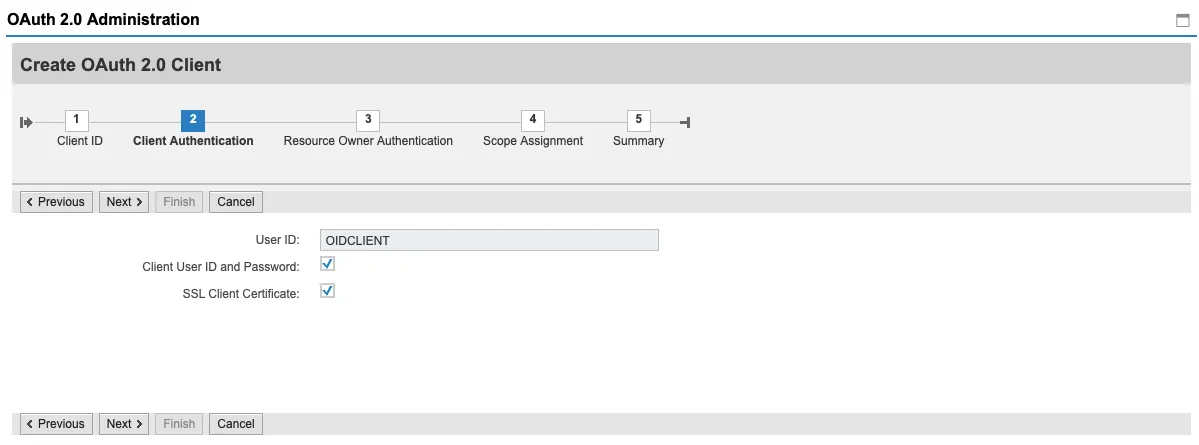Toggle Client User ID and Password checkbox
The height and width of the screenshot is (445, 1199).
(x=327, y=265)
